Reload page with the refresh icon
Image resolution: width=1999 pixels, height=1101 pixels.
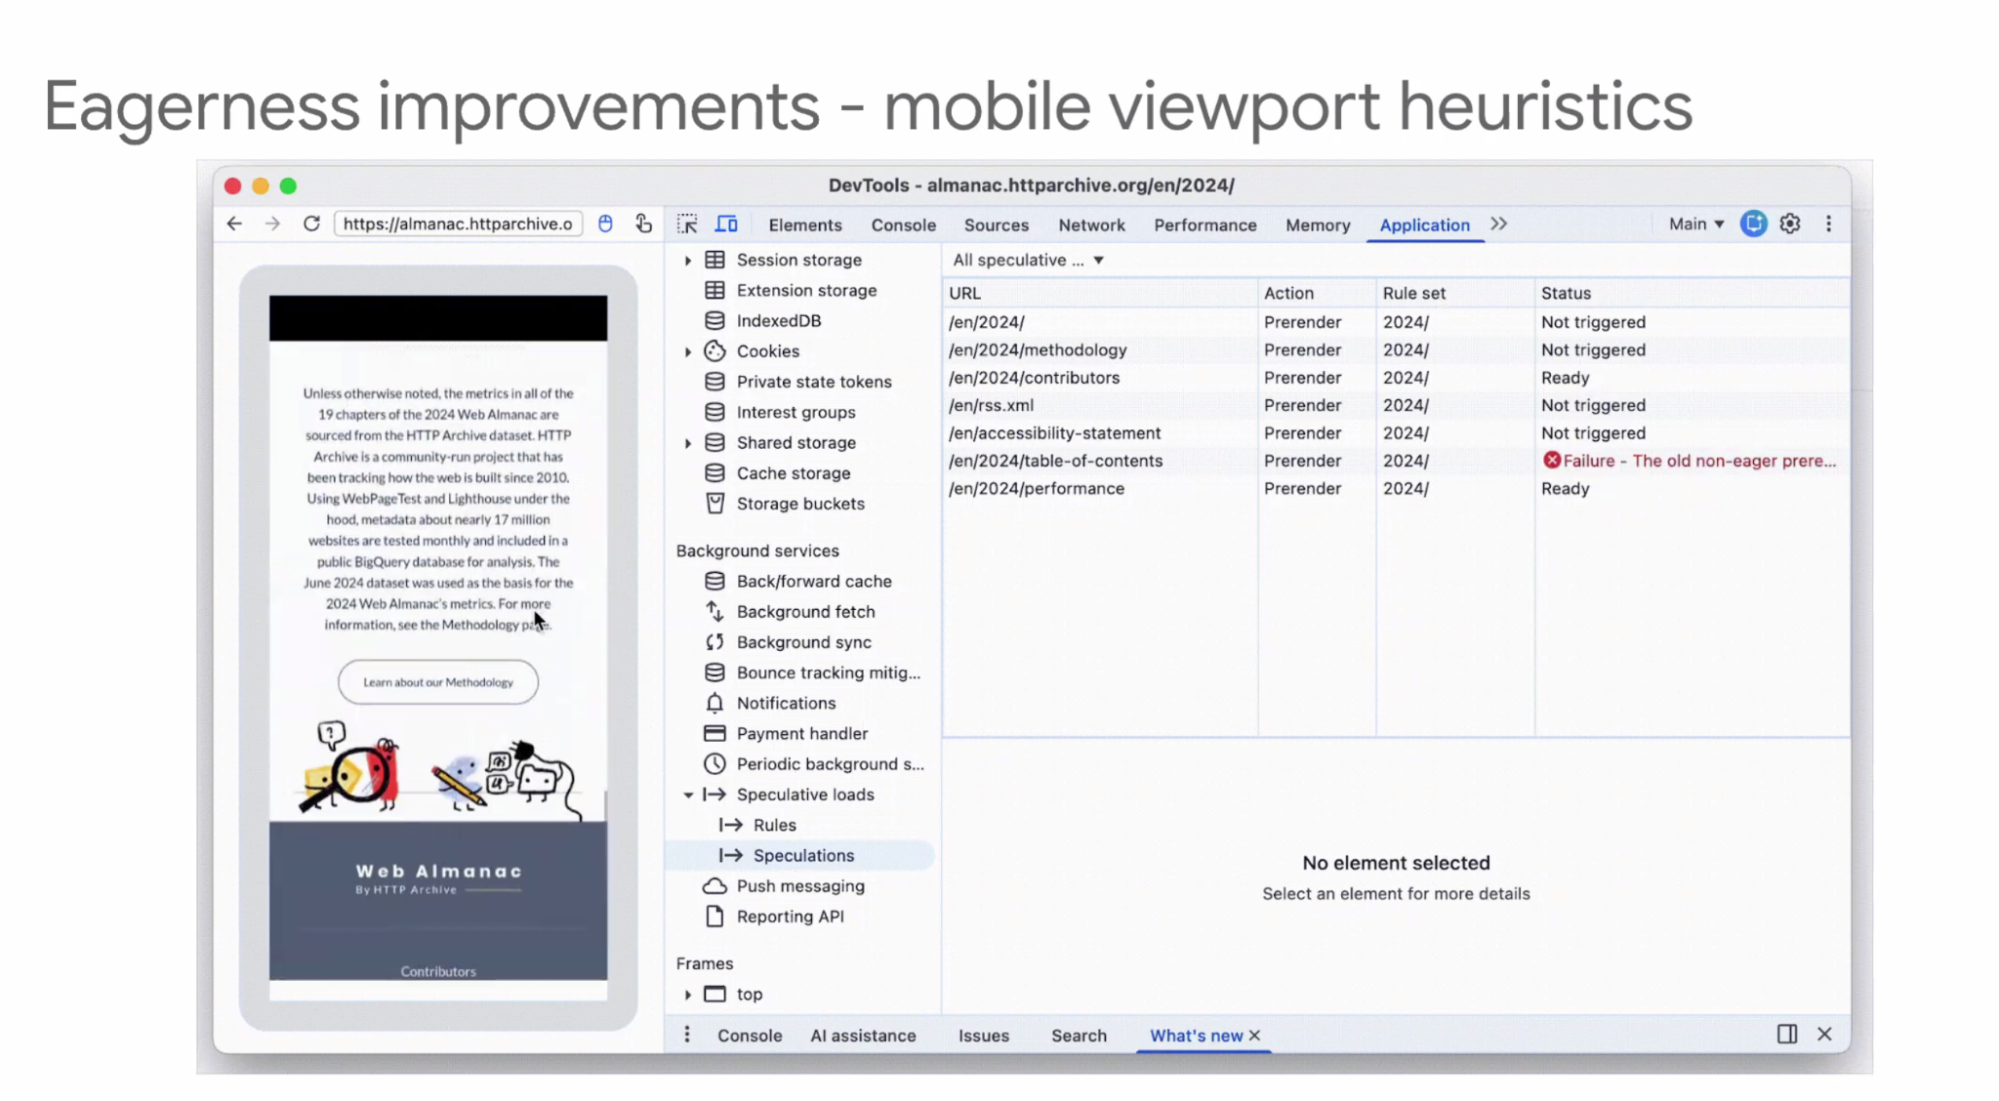311,224
